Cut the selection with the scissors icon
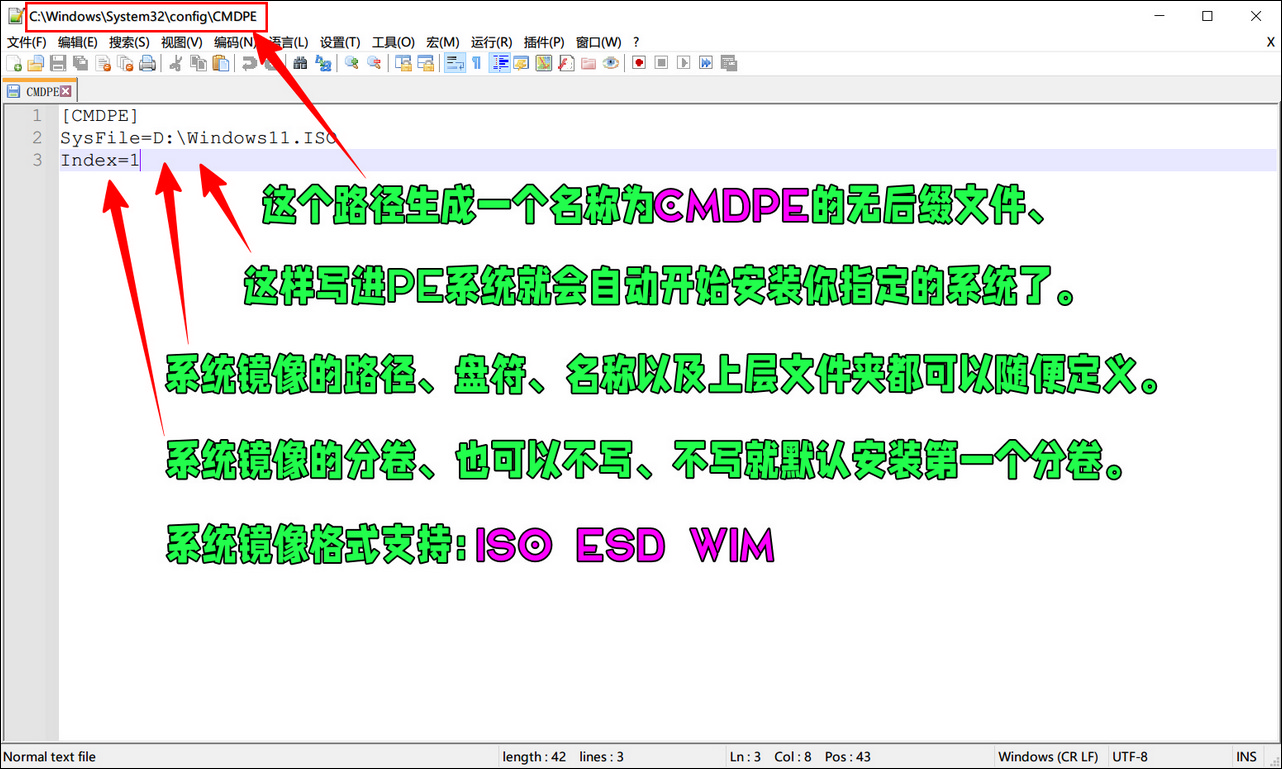Viewport: 1282px width, 769px height. tap(175, 63)
